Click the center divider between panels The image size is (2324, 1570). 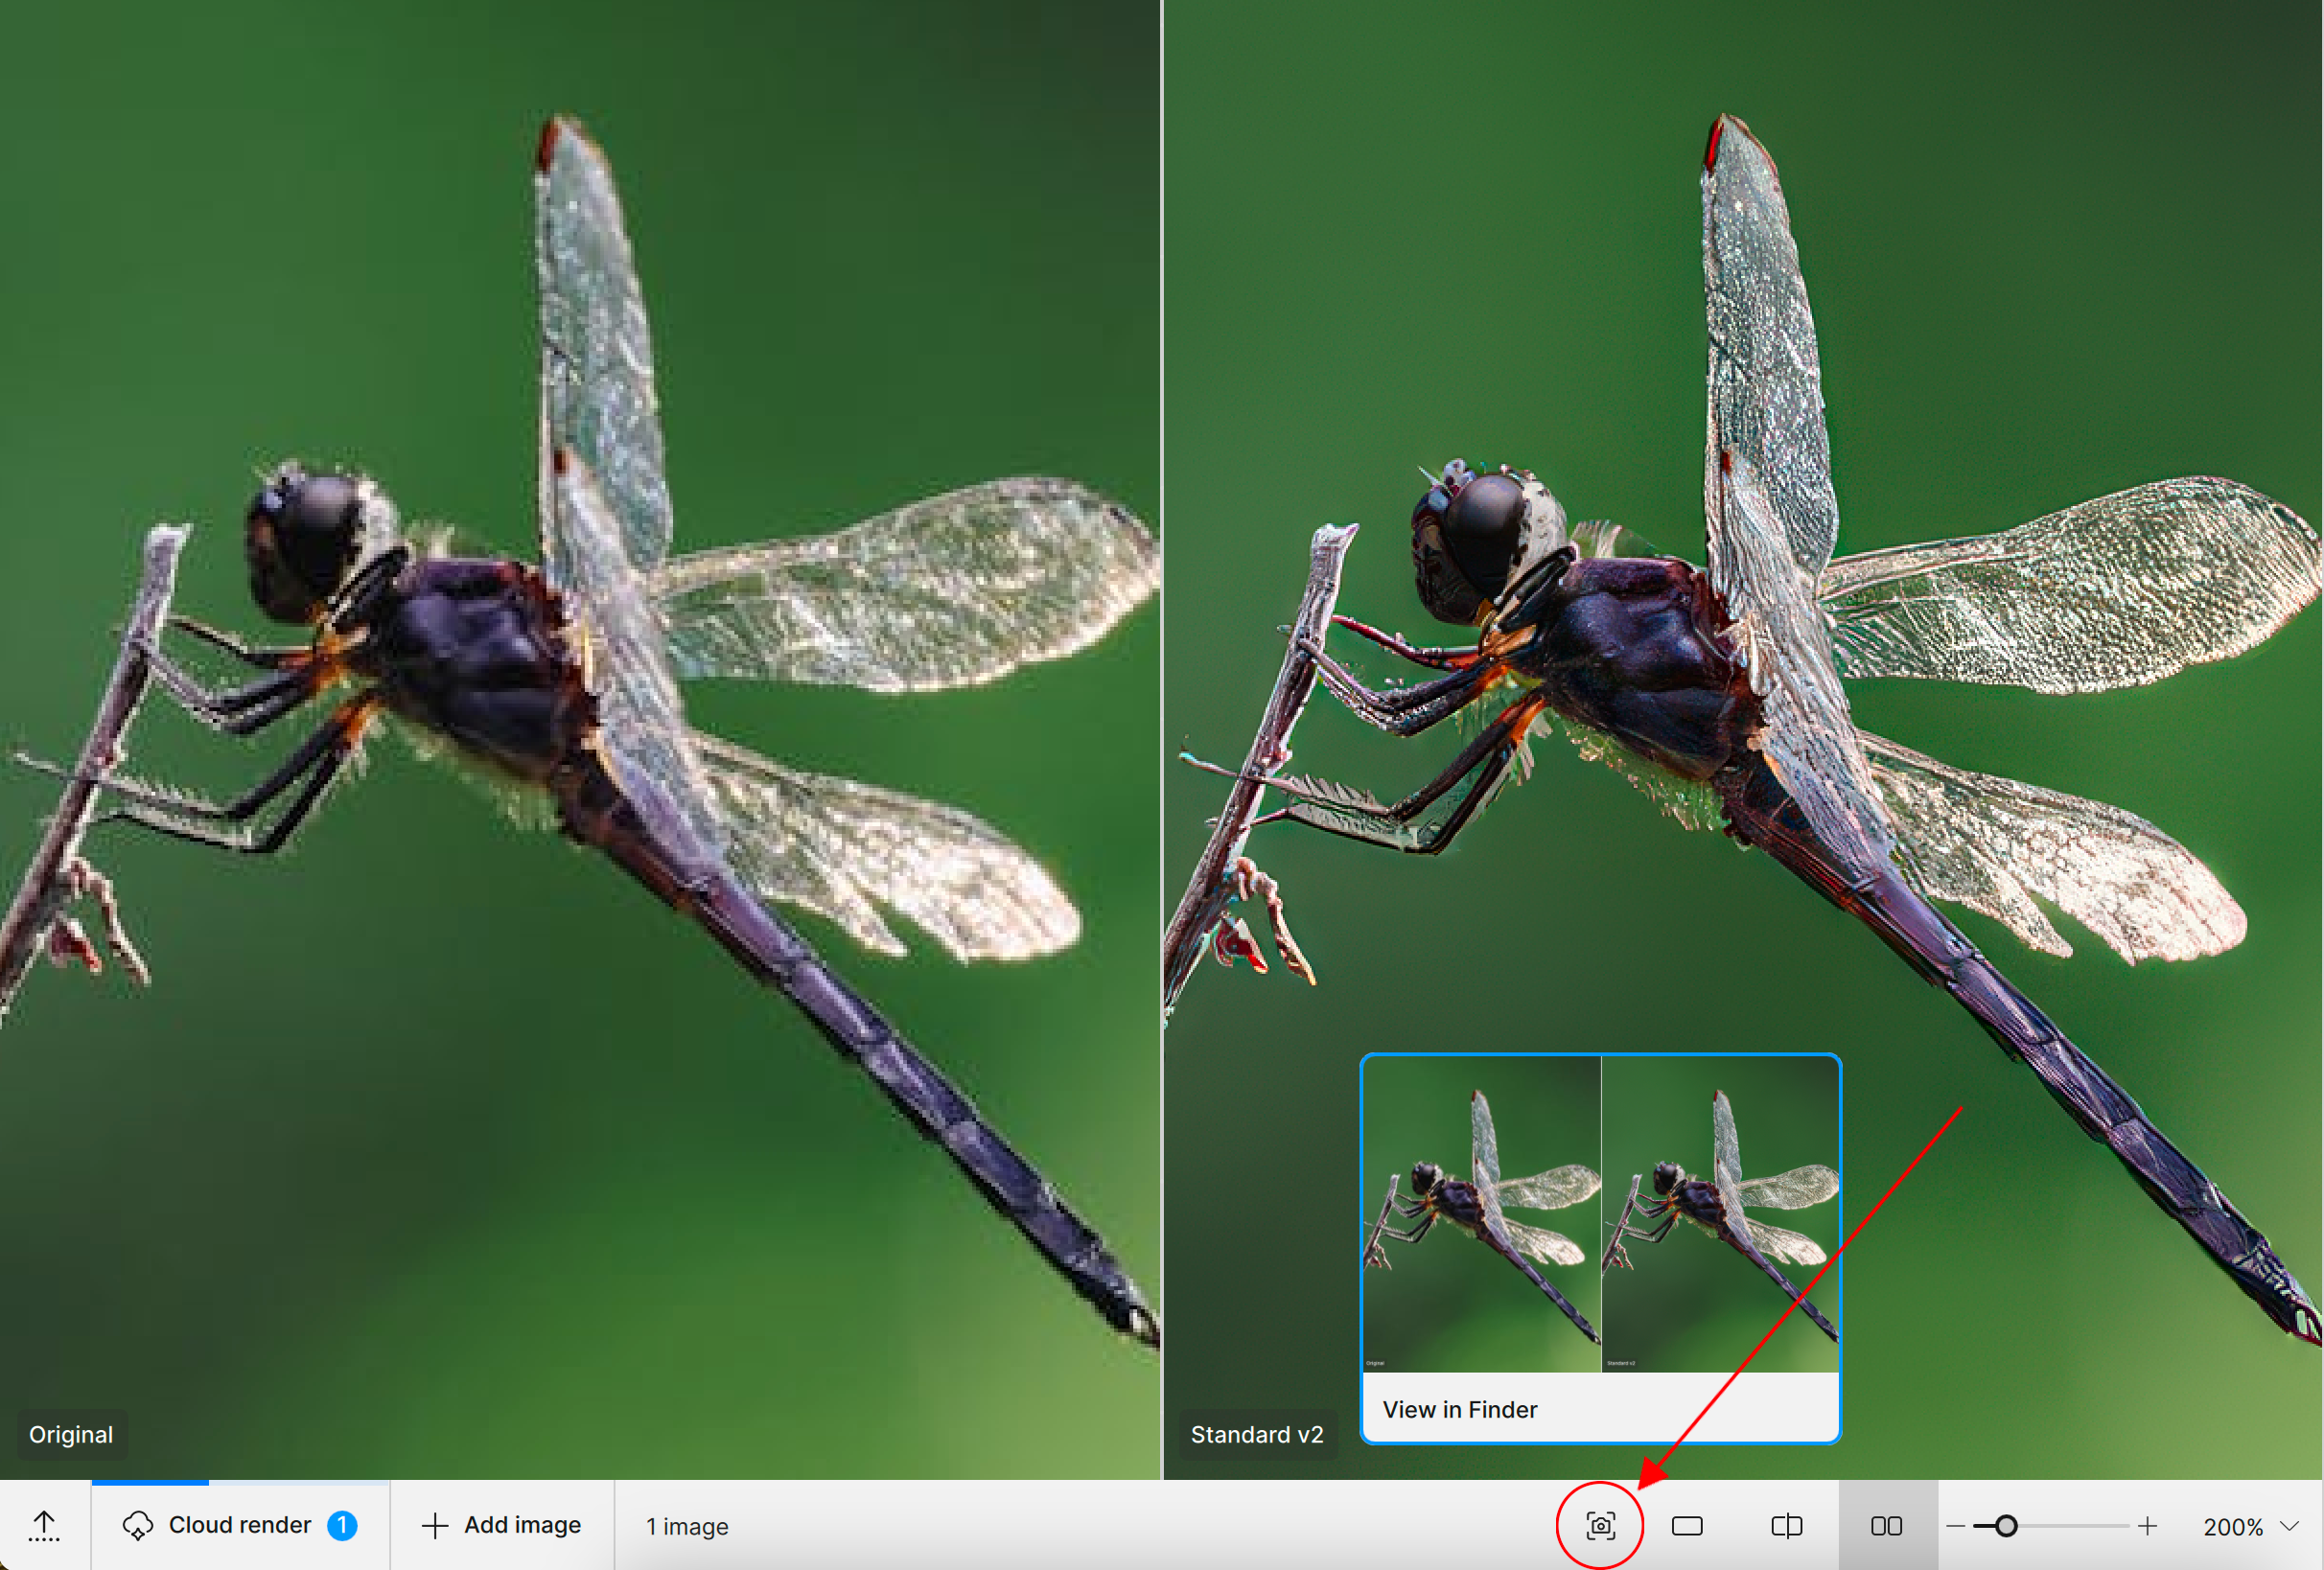1162,740
